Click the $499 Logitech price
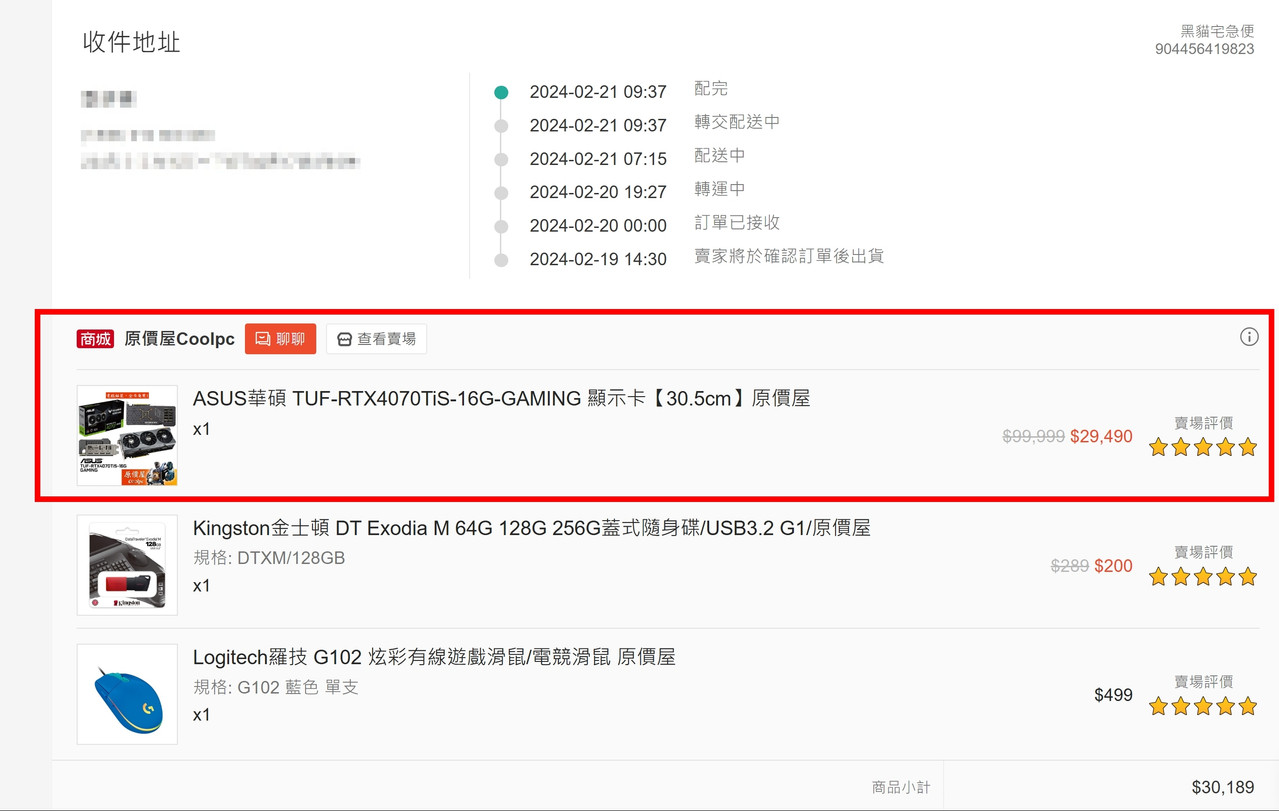Screen dimensions: 1279x811 1113,695
